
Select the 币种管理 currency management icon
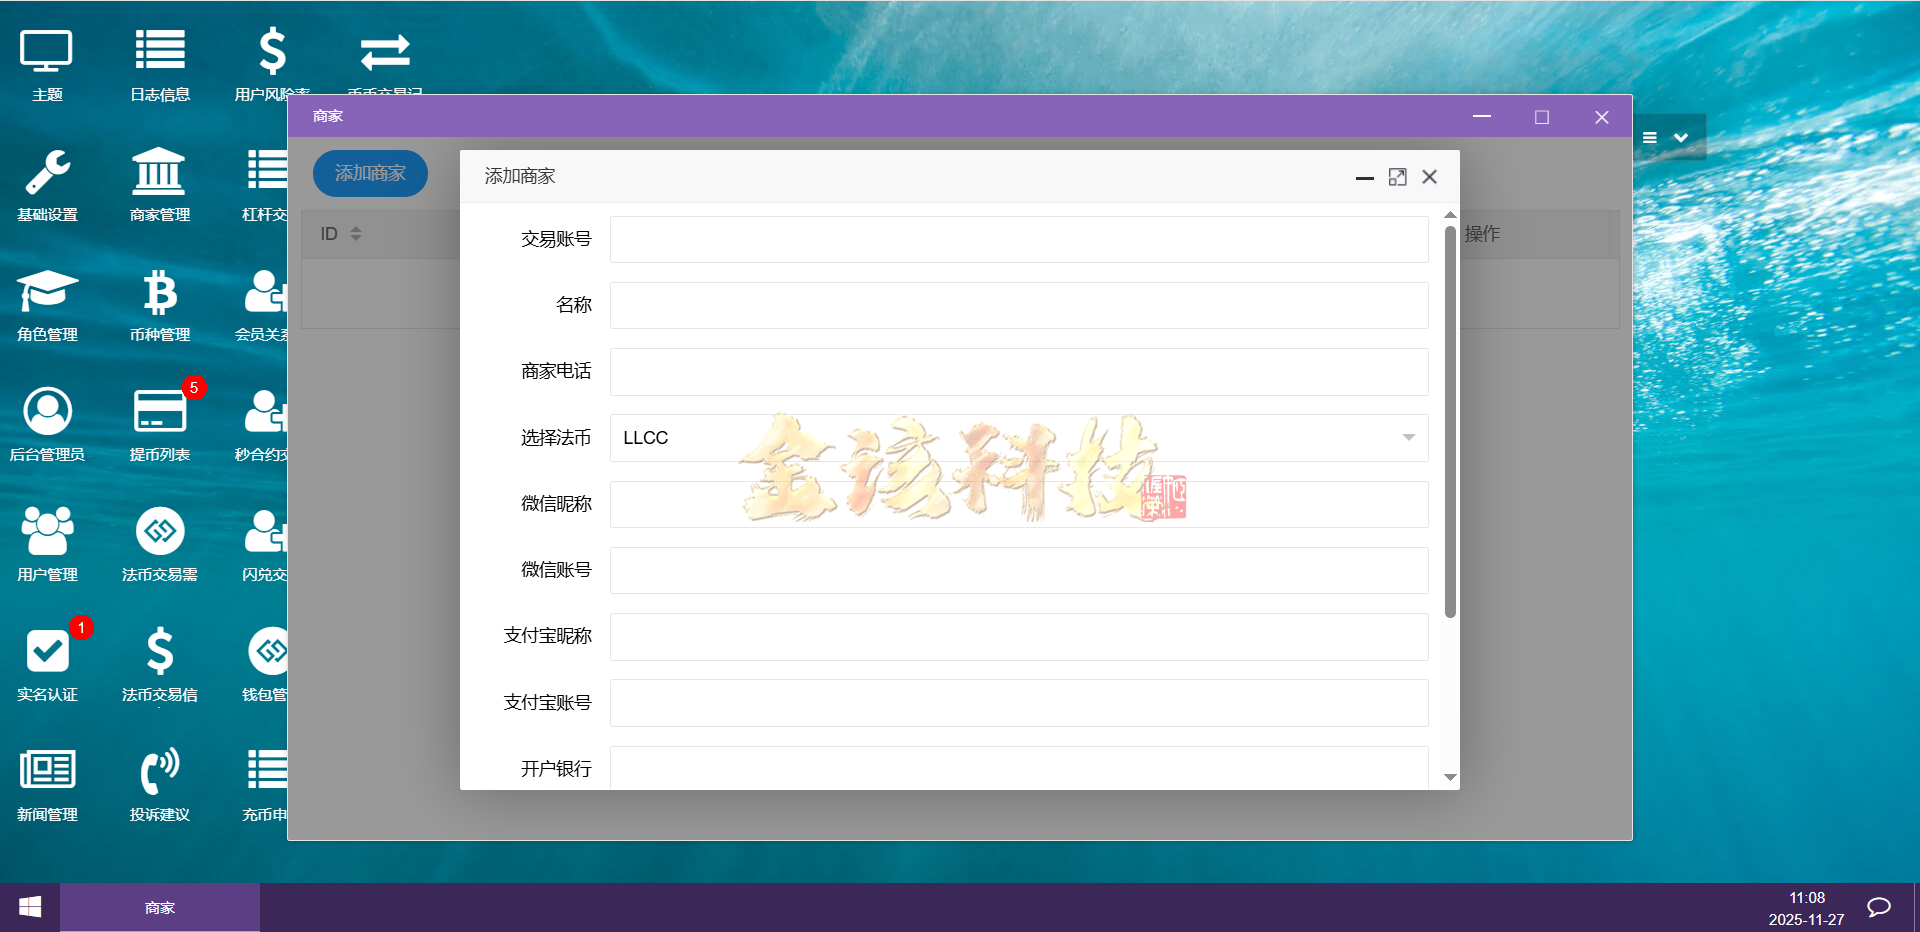(160, 305)
